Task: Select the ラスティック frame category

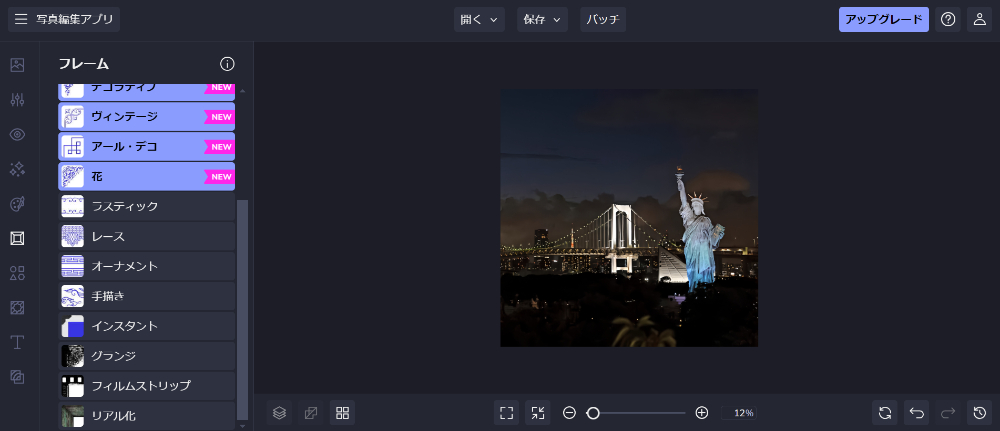Action: (x=147, y=207)
